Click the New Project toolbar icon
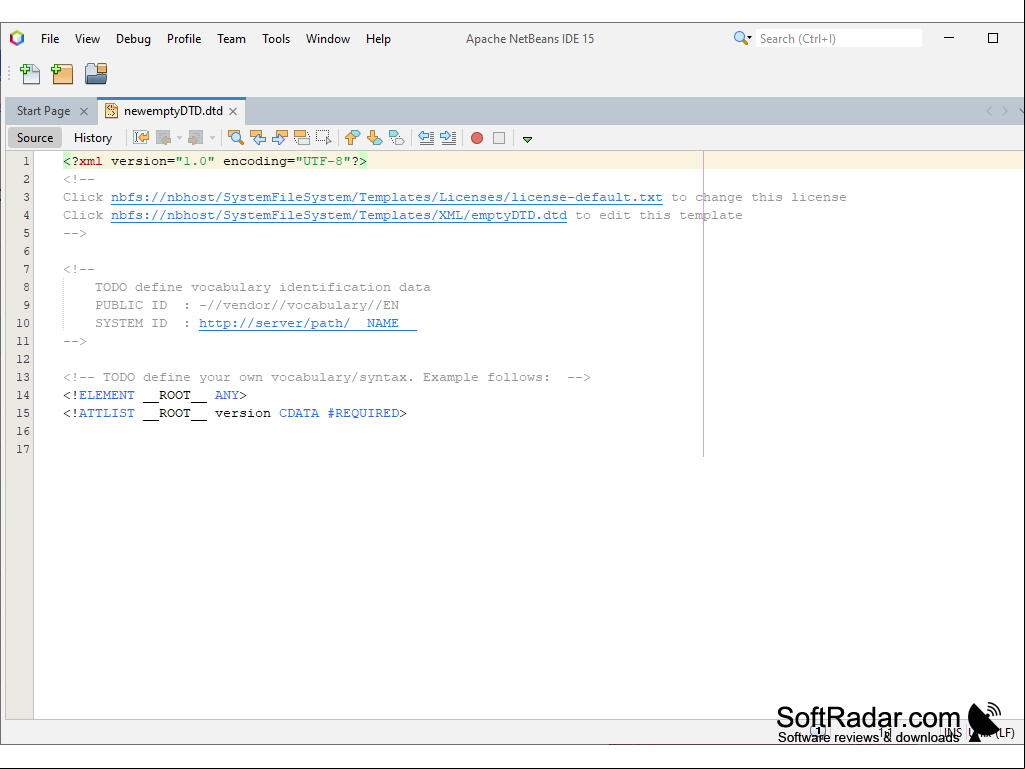The image size is (1025, 769). (62, 73)
